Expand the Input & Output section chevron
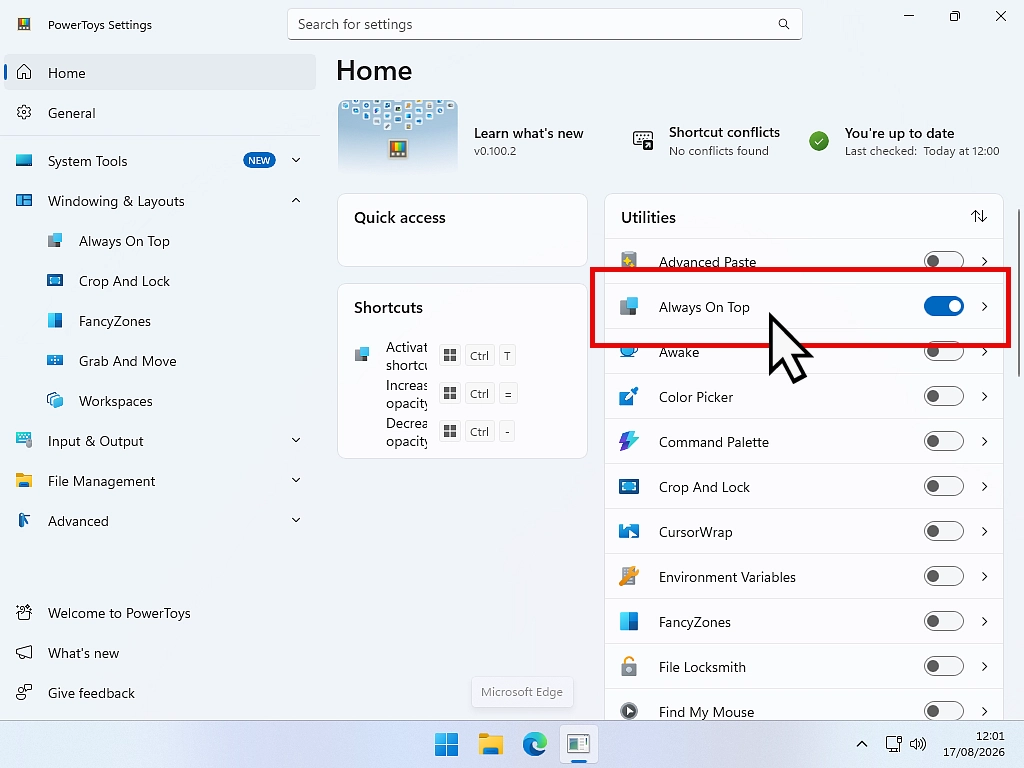The height and width of the screenshot is (768, 1024). [296, 440]
